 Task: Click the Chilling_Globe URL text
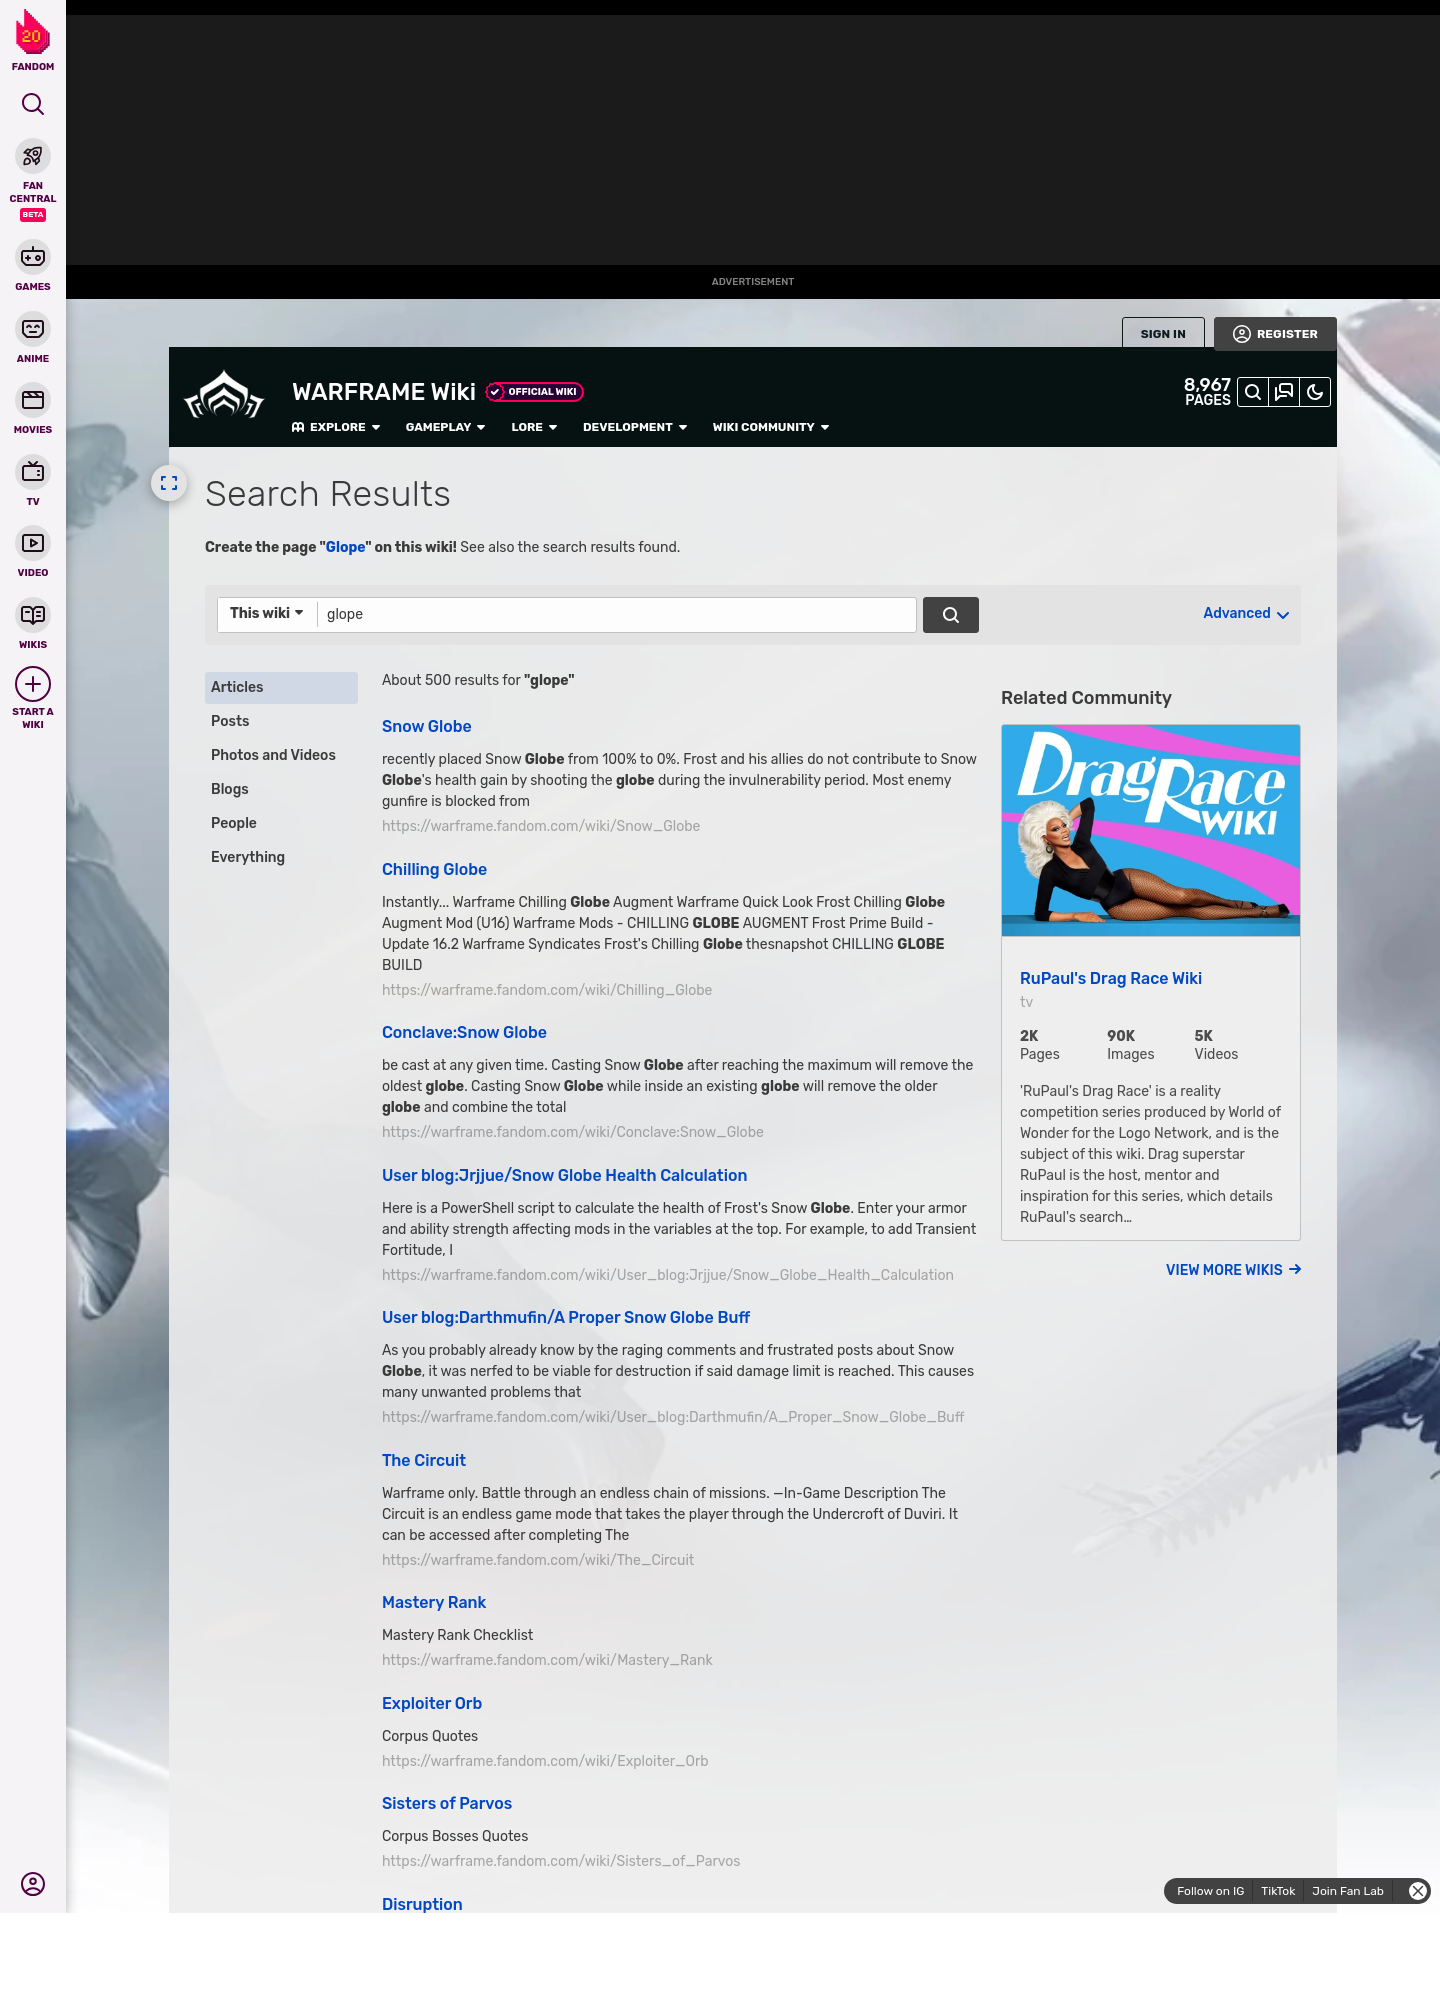[x=547, y=990]
